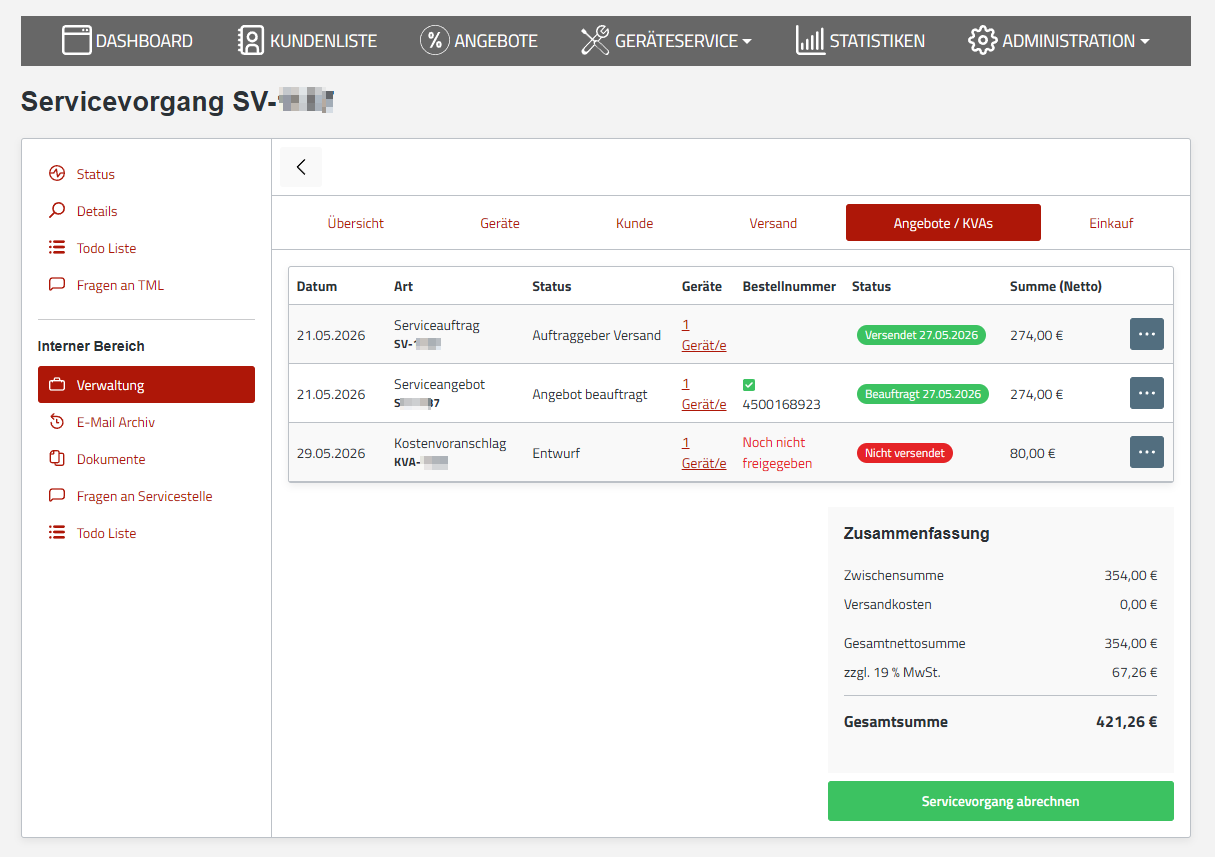Go back with the chevron arrow button
Screen dimensions: 1215x857
pyautogui.click(x=301, y=167)
